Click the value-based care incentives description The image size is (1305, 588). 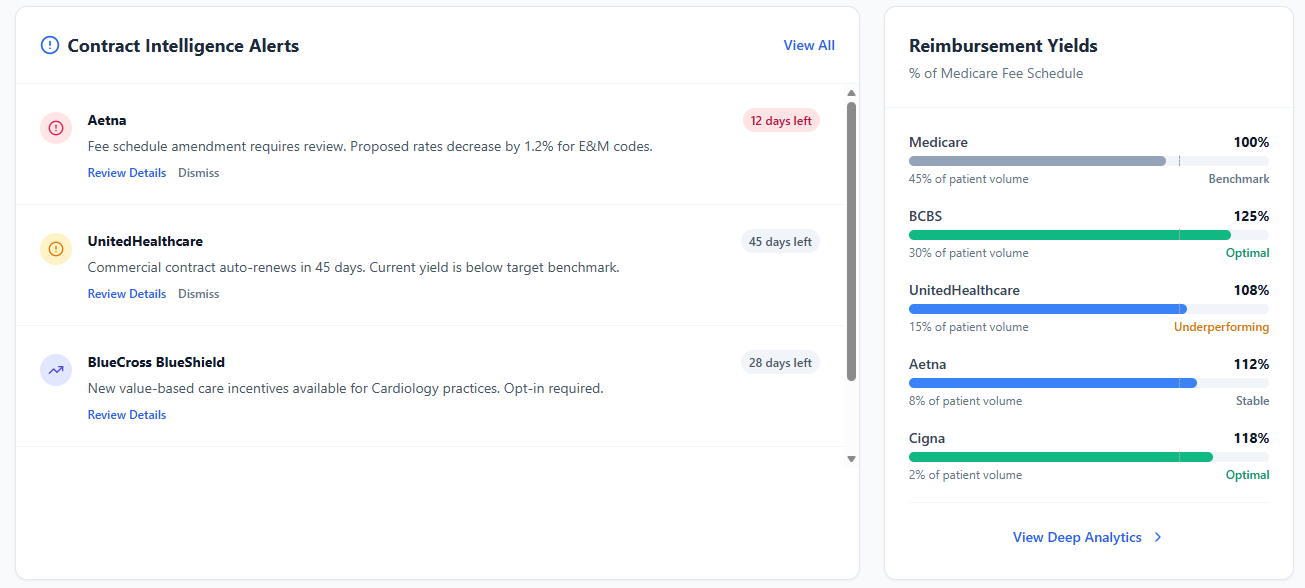[x=346, y=389]
